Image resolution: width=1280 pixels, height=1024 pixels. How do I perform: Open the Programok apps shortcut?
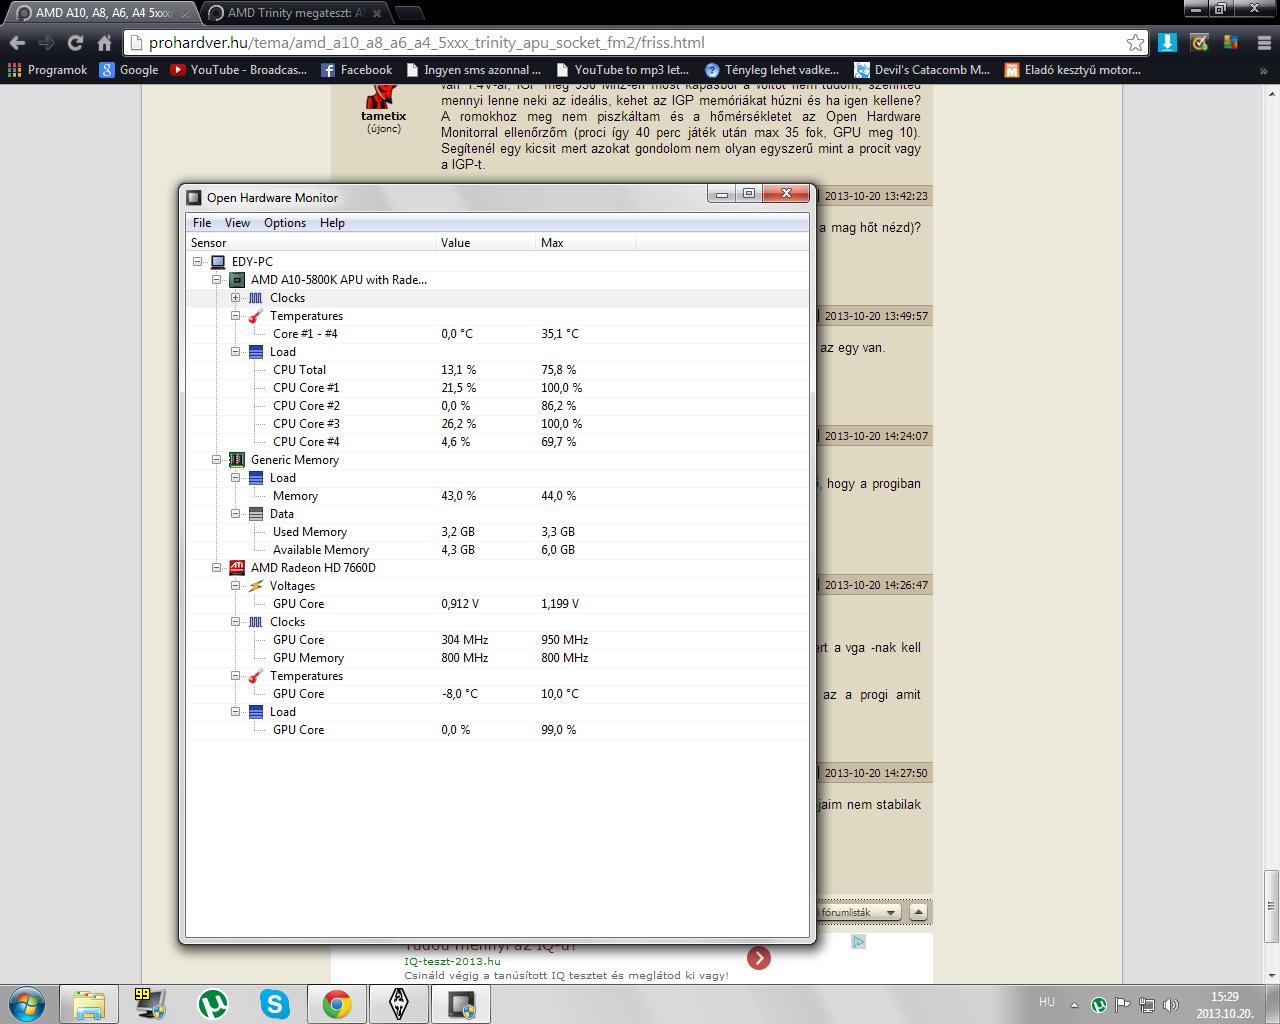point(48,70)
